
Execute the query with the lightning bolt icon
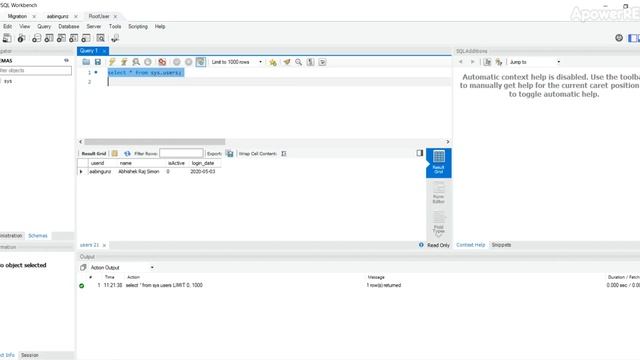click(112, 62)
